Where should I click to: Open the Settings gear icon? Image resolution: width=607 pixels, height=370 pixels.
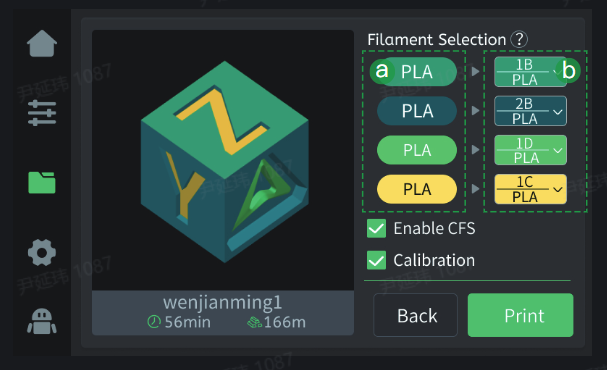pyautogui.click(x=42, y=252)
